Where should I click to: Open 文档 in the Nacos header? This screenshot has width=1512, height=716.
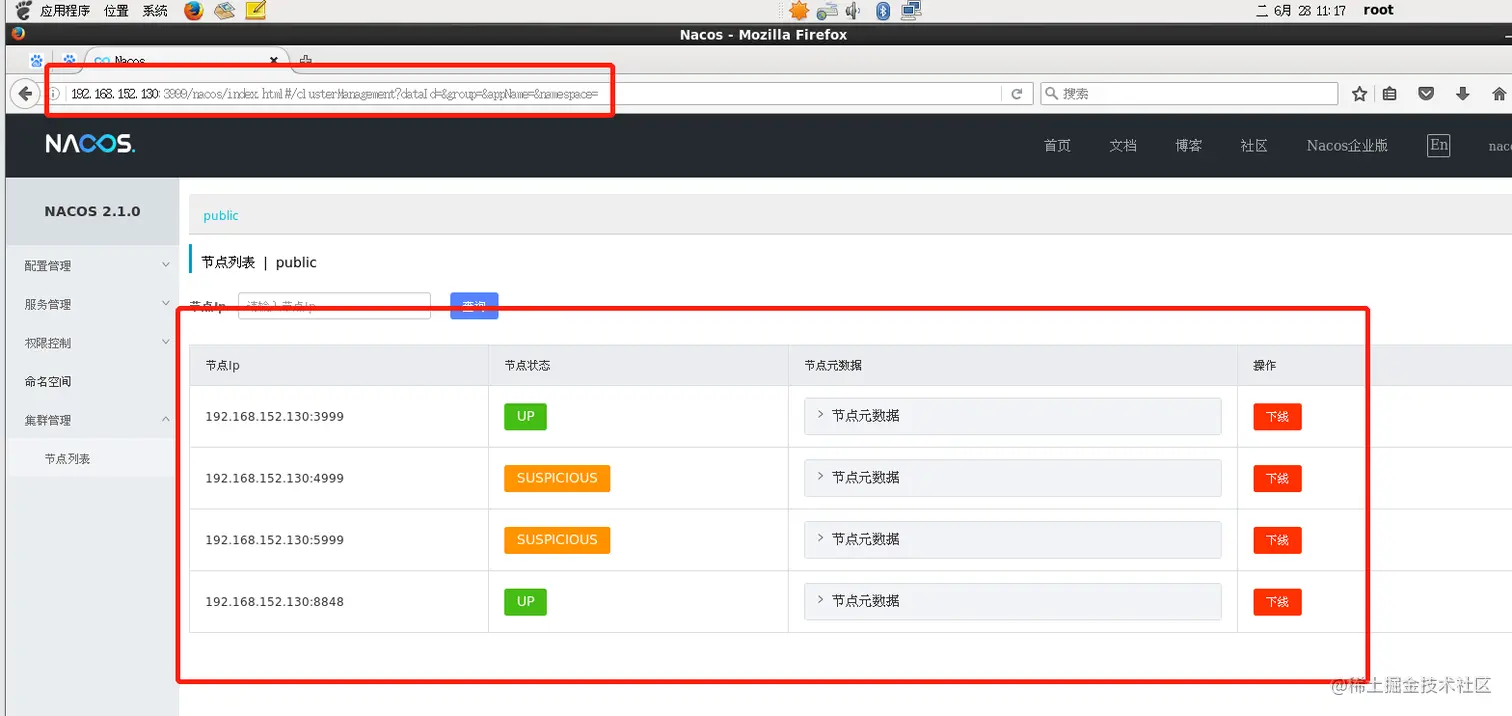pyautogui.click(x=1123, y=146)
